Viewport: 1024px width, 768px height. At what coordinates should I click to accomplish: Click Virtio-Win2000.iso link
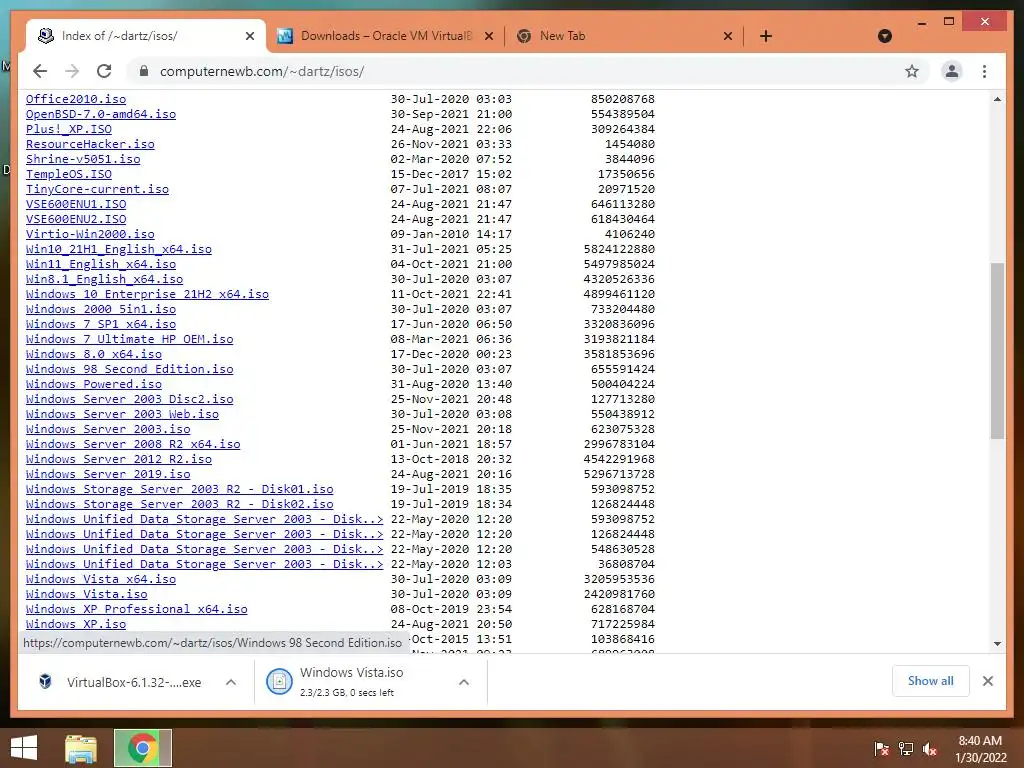(90, 234)
